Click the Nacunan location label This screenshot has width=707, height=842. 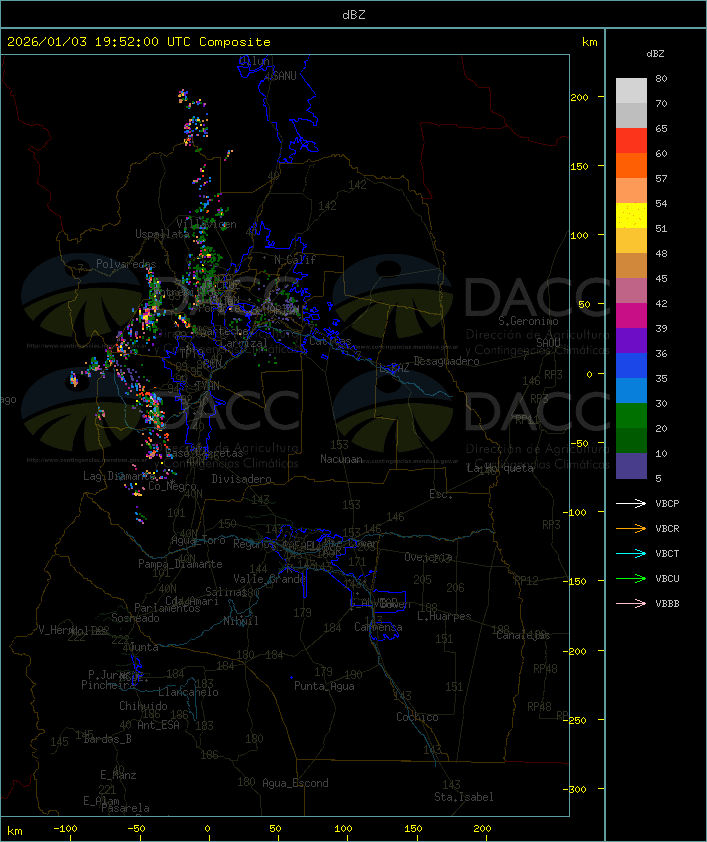tap(341, 459)
